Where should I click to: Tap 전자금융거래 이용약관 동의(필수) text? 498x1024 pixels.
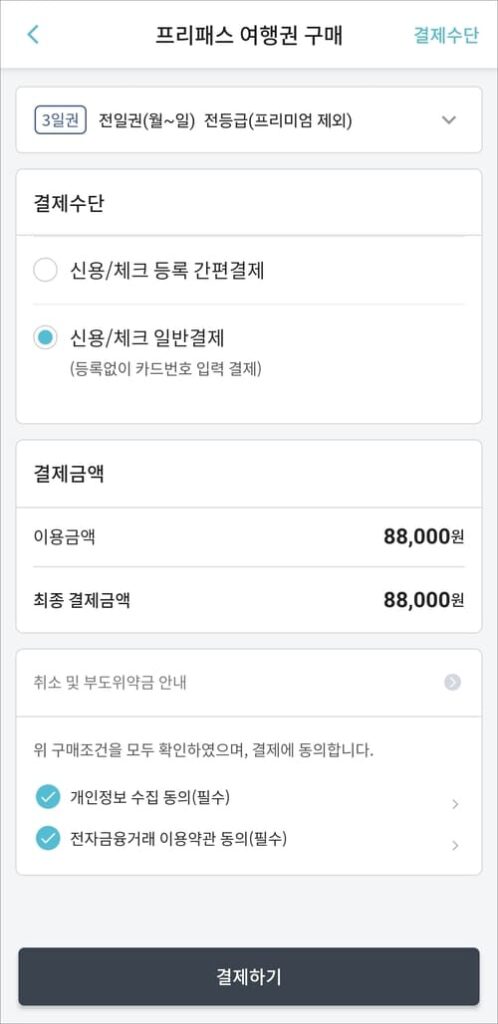coord(178,838)
